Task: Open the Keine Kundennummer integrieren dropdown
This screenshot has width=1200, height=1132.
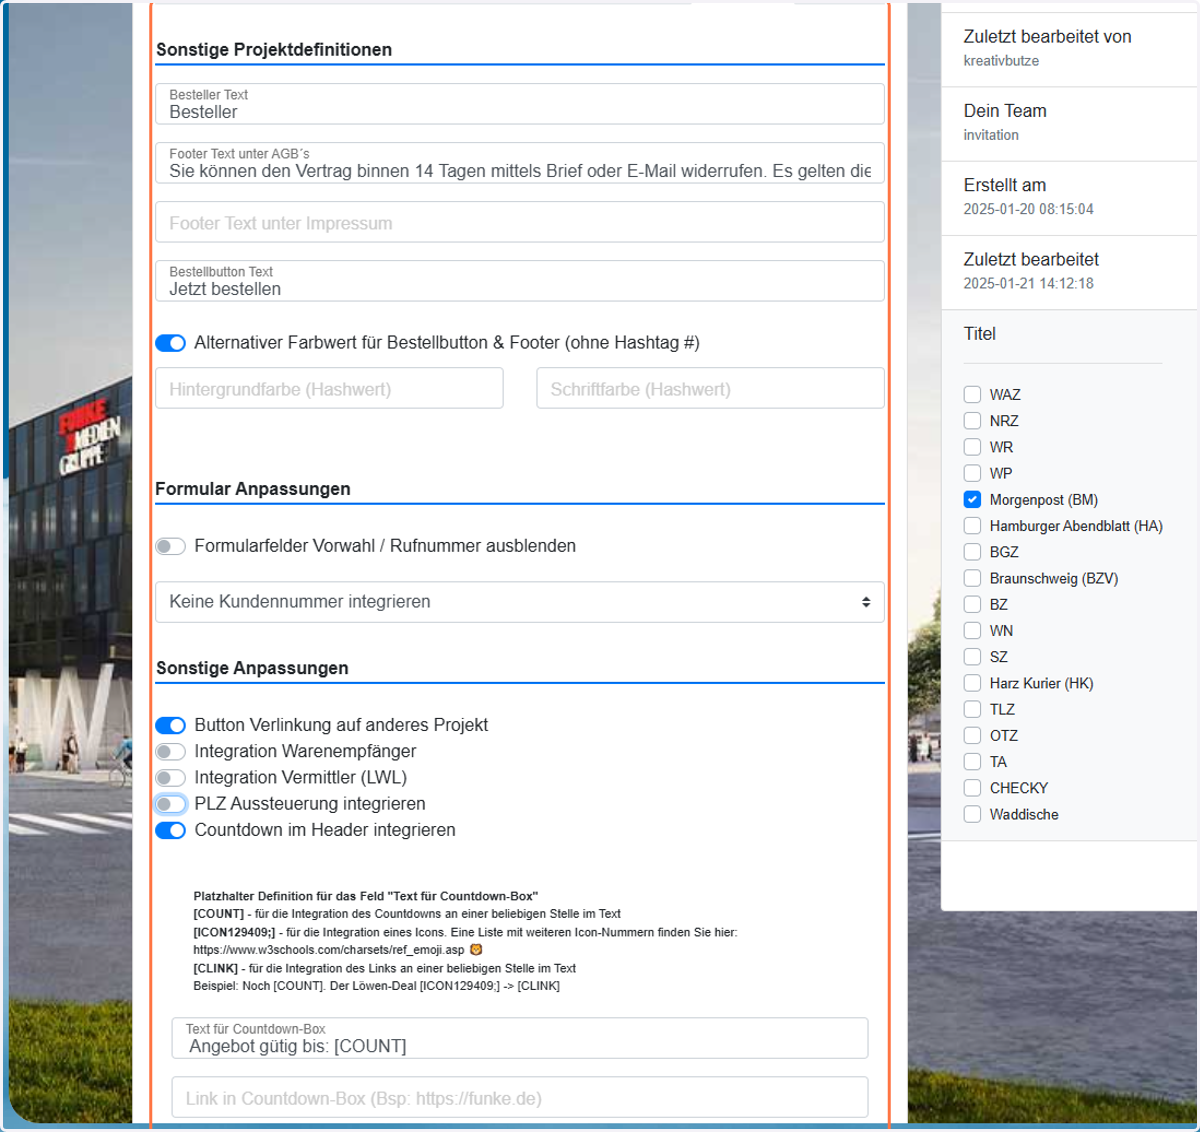Action: [520, 602]
